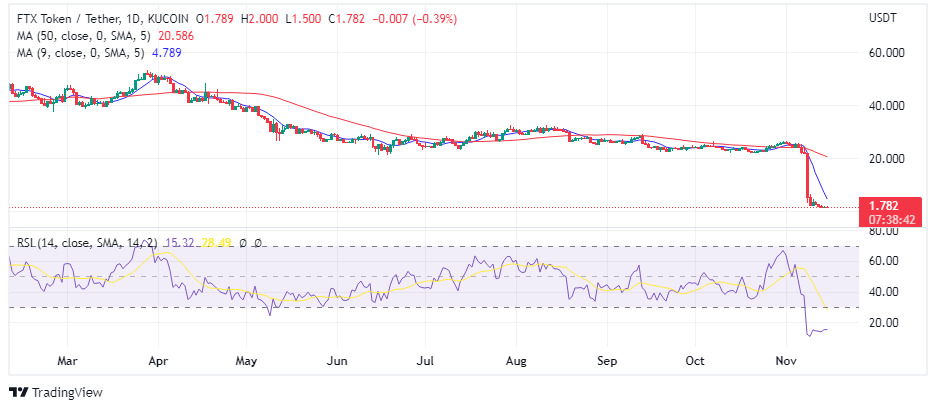Click the RSI 20.00 axis label
The height and width of the screenshot is (410, 937).
coord(883,323)
